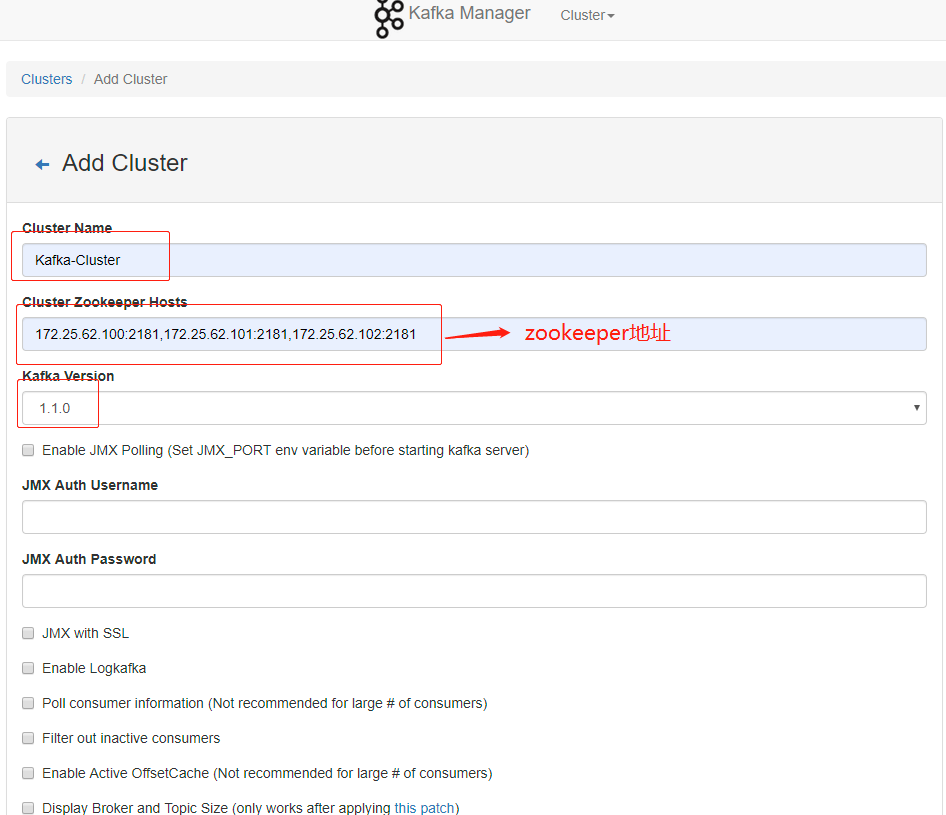This screenshot has height=815, width=946.
Task: Open the Cluster navigation menu
Action: point(586,15)
